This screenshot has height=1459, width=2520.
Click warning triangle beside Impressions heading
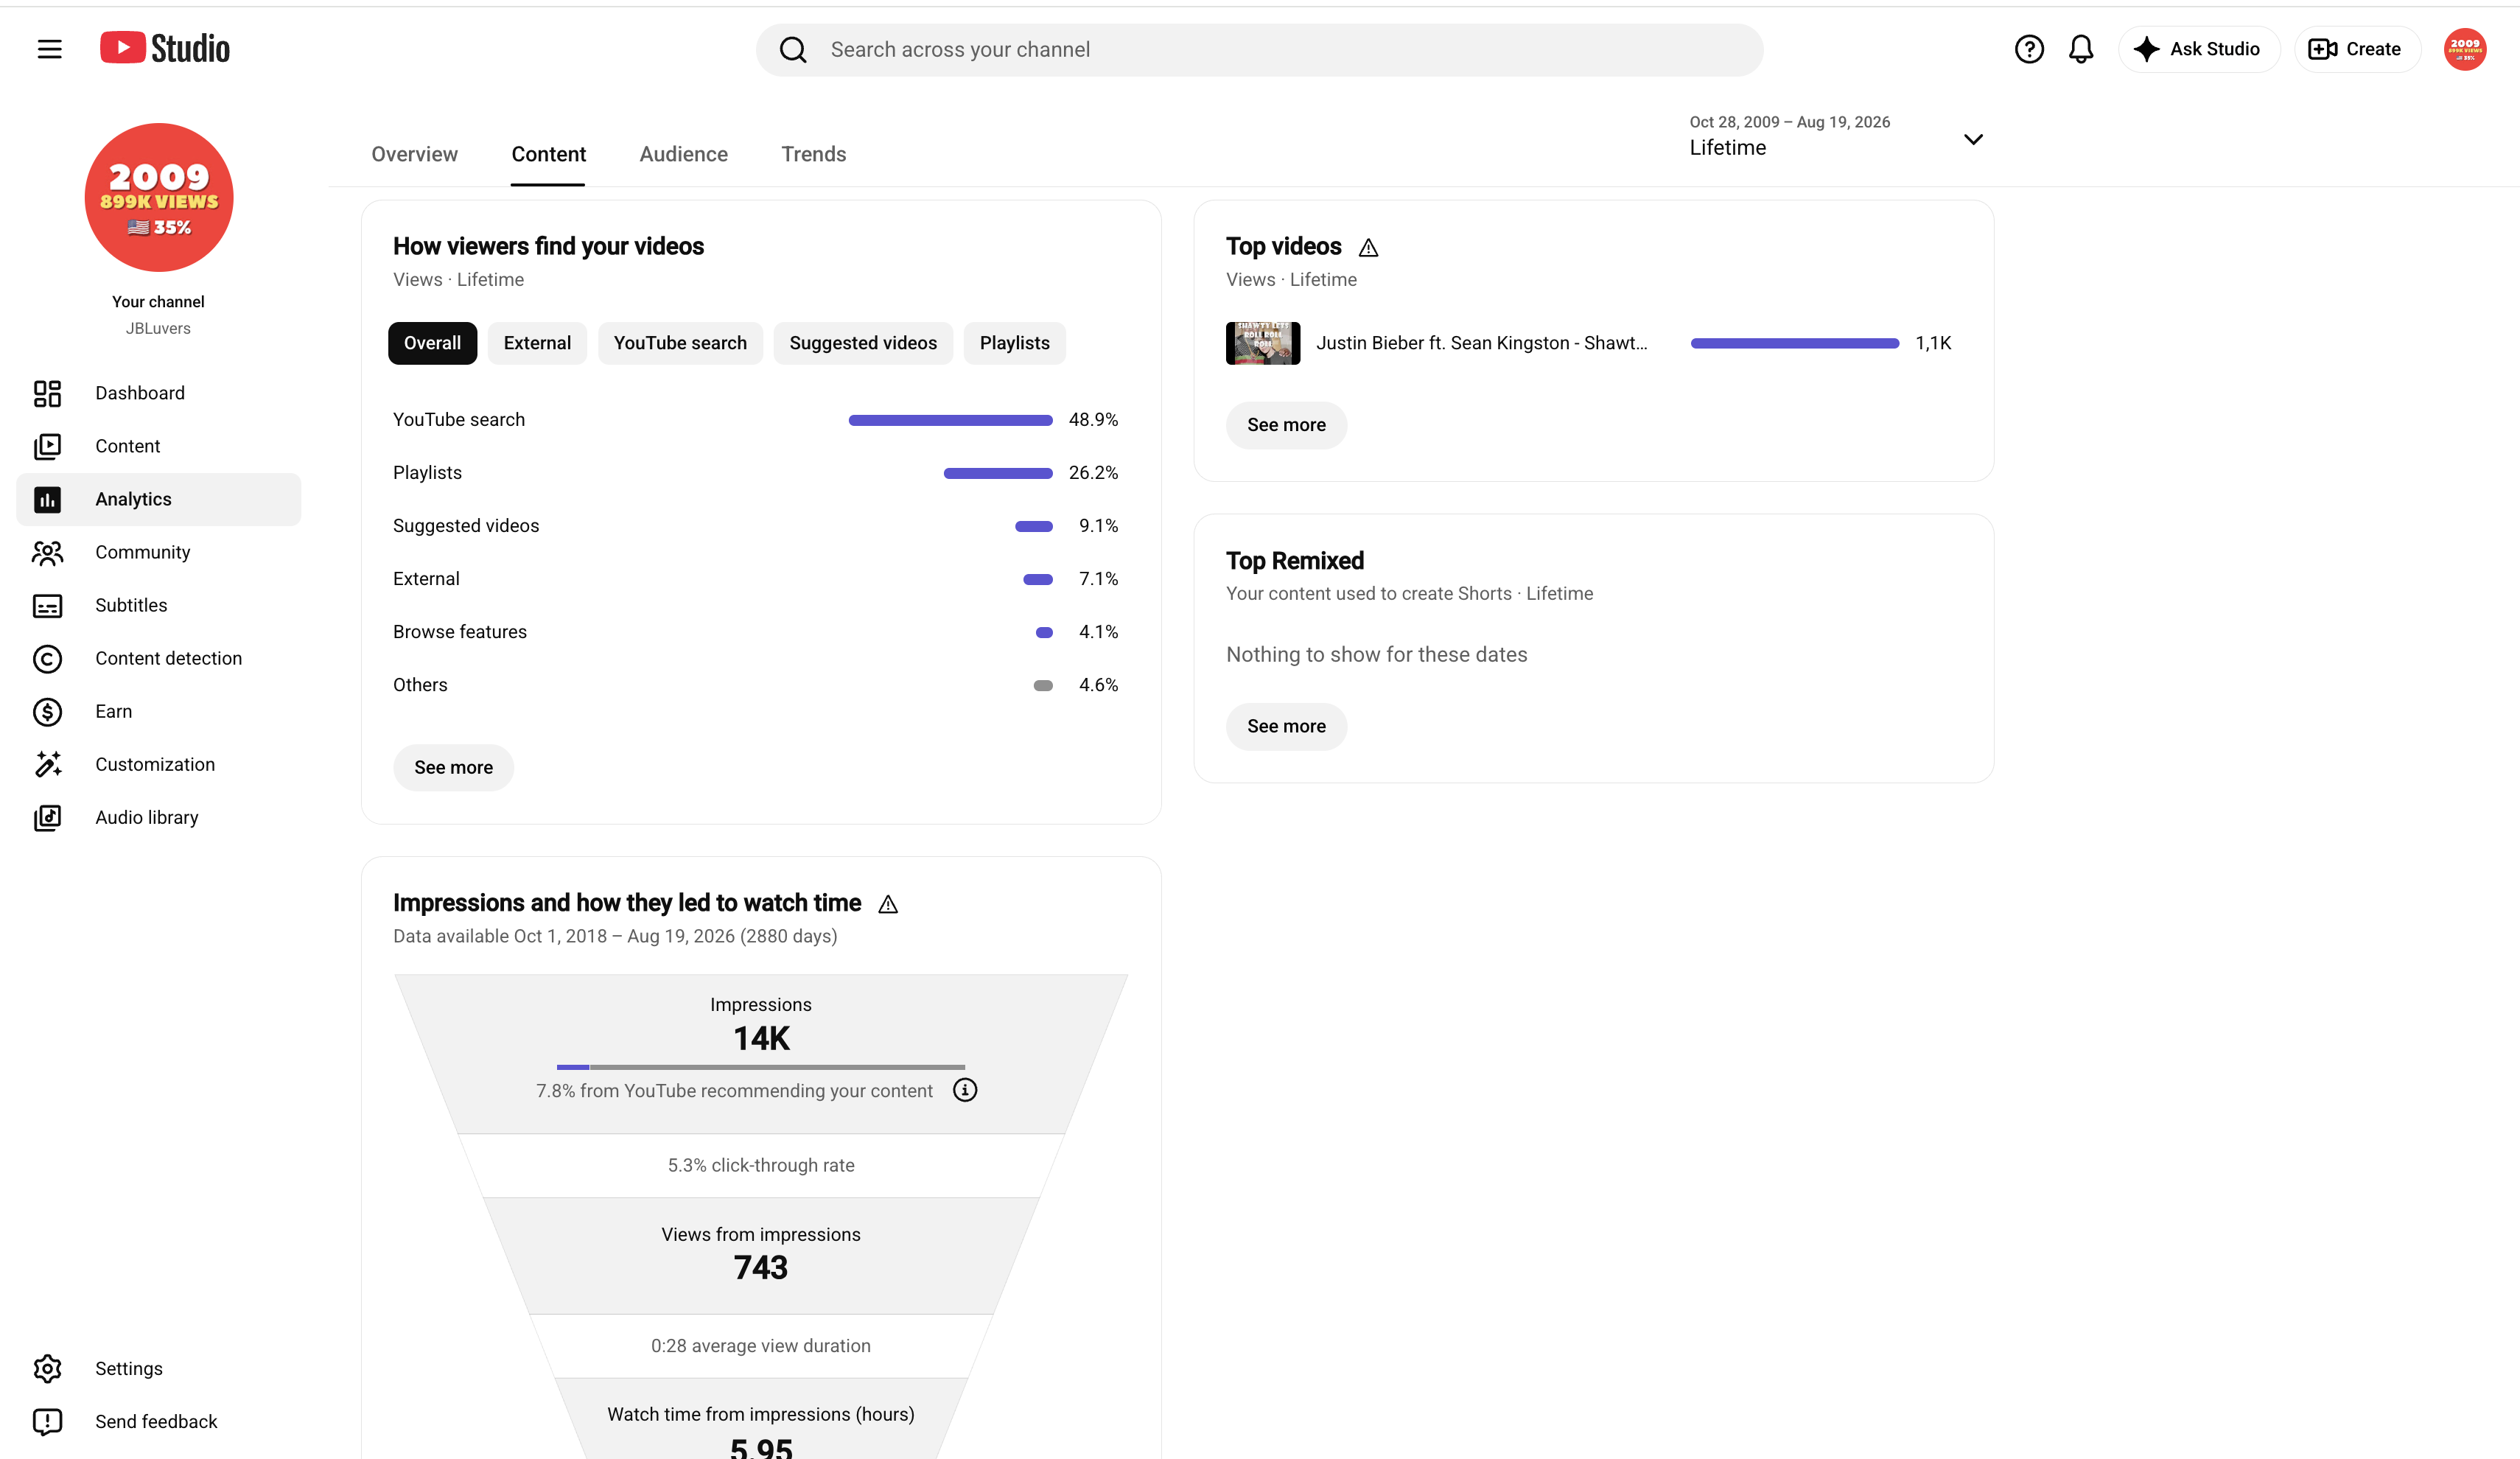[x=887, y=904]
